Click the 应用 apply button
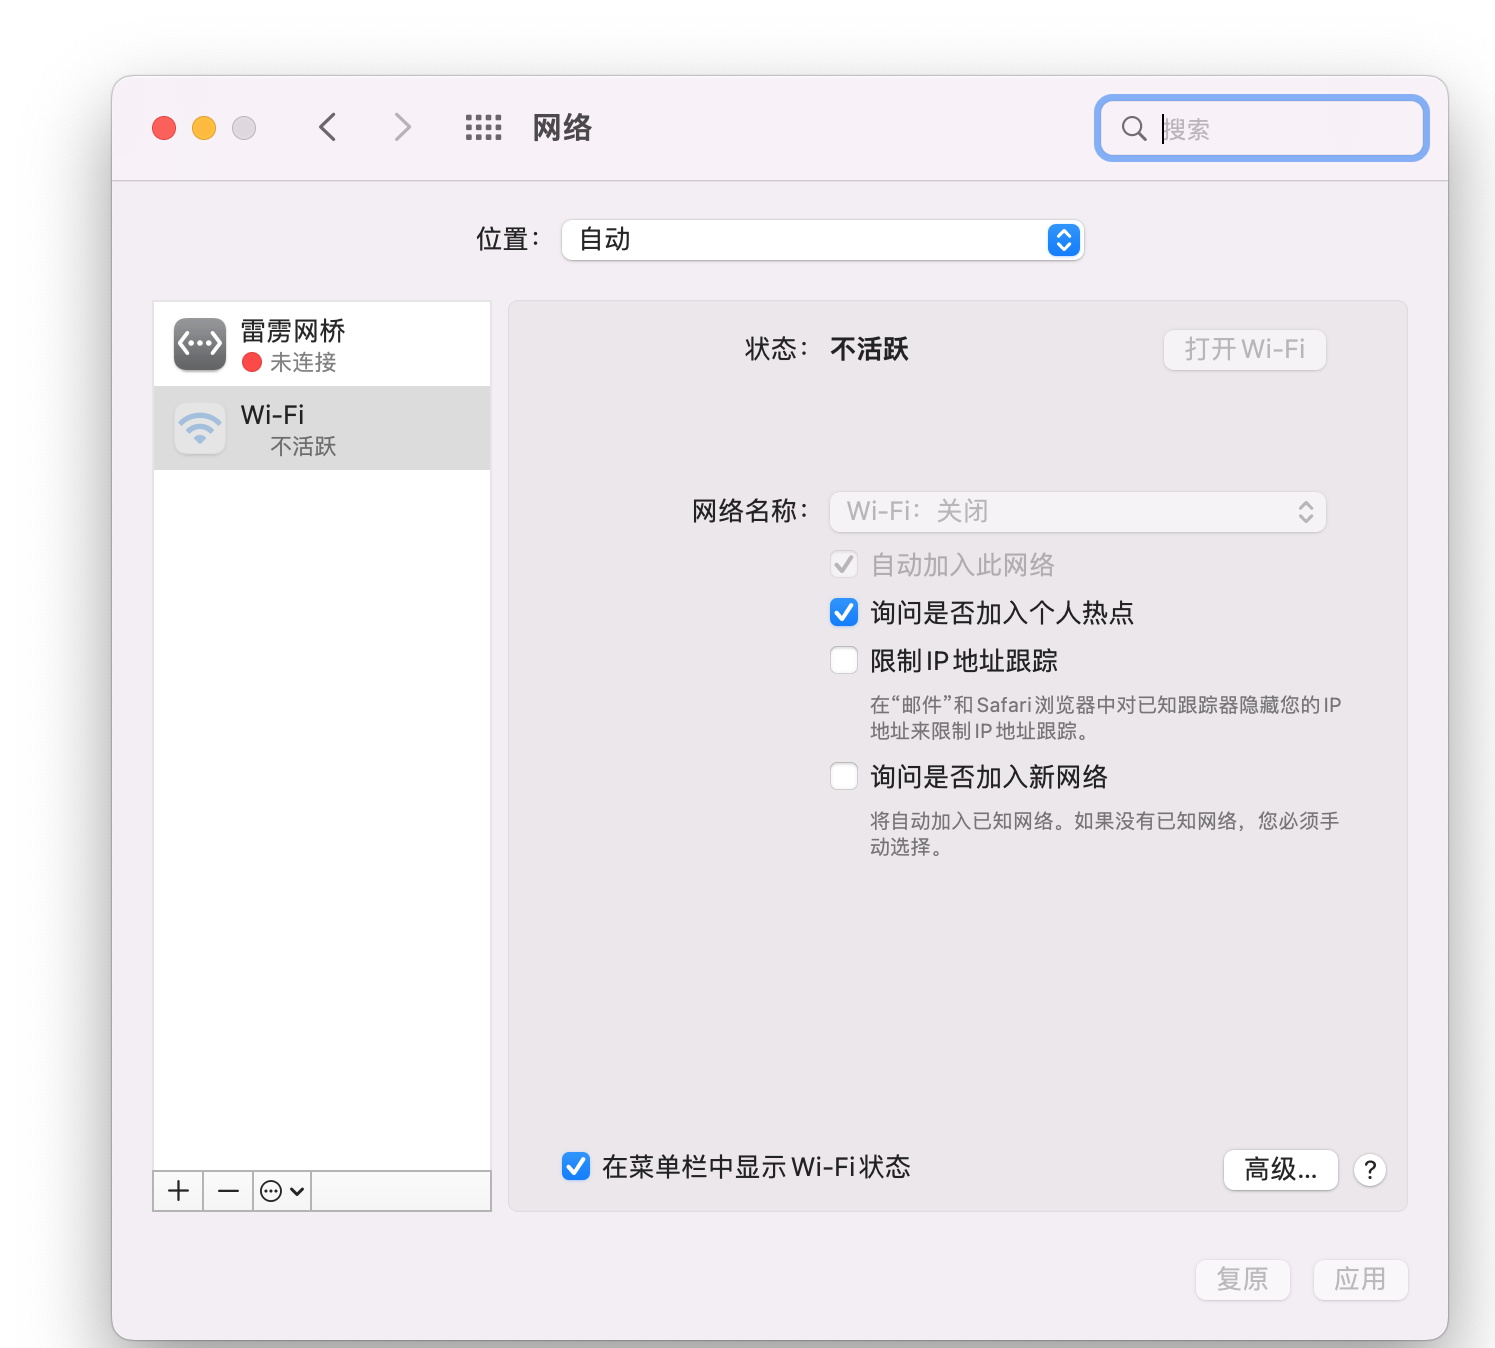Image resolution: width=1495 pixels, height=1348 pixels. pyautogui.click(x=1360, y=1279)
